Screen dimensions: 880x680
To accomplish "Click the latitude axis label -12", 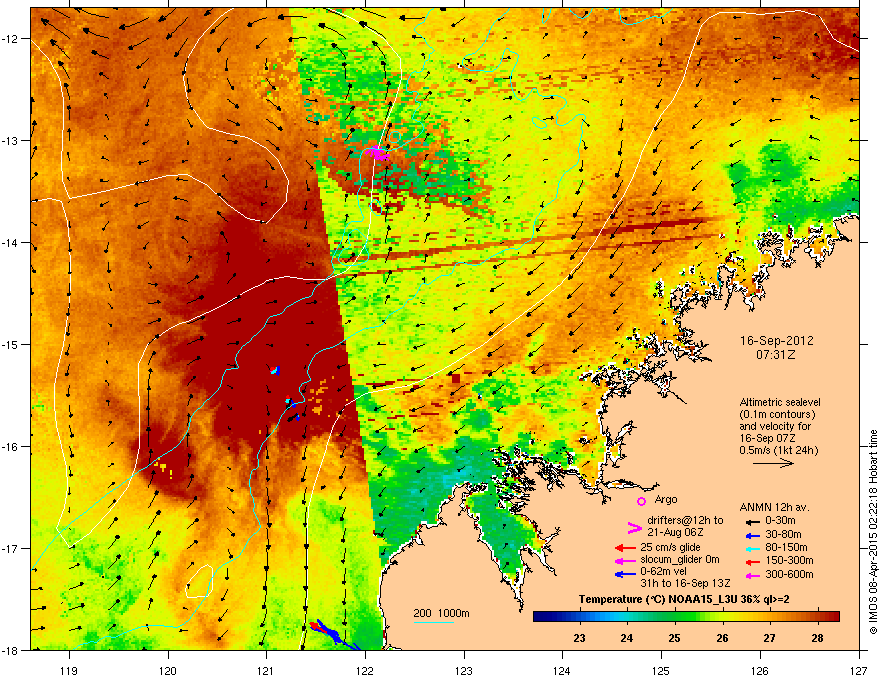I will point(11,39).
